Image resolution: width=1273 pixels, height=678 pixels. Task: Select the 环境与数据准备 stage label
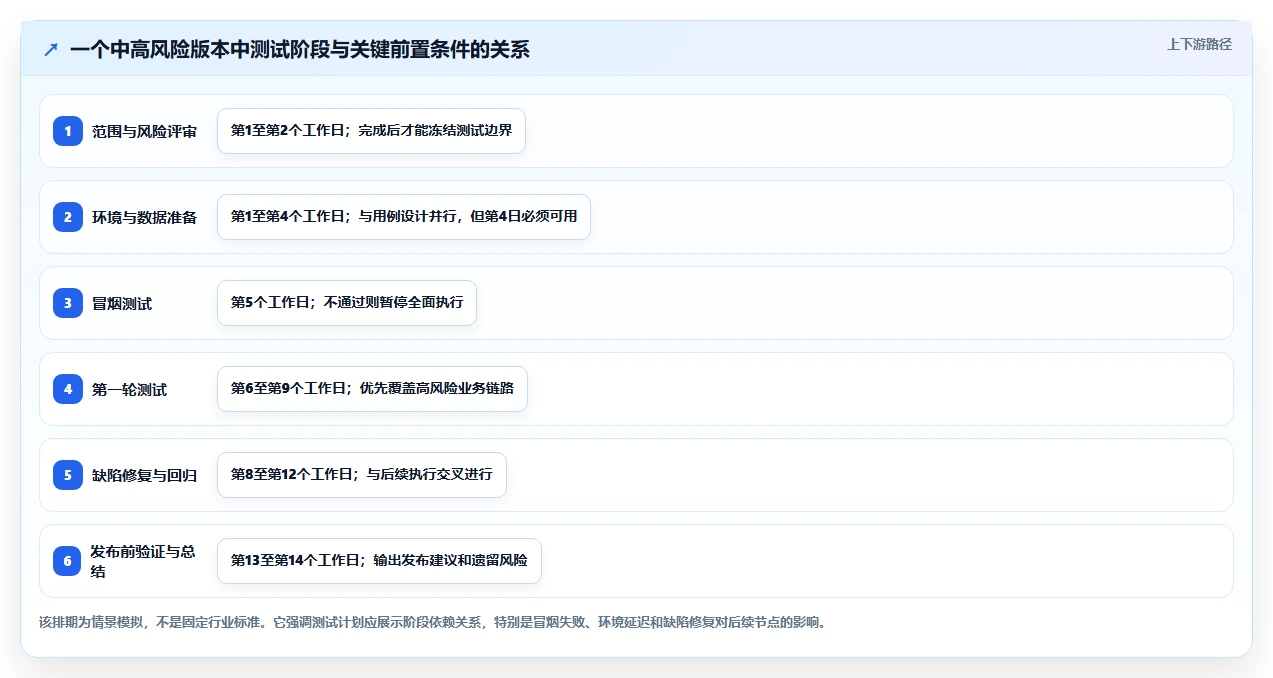point(144,217)
